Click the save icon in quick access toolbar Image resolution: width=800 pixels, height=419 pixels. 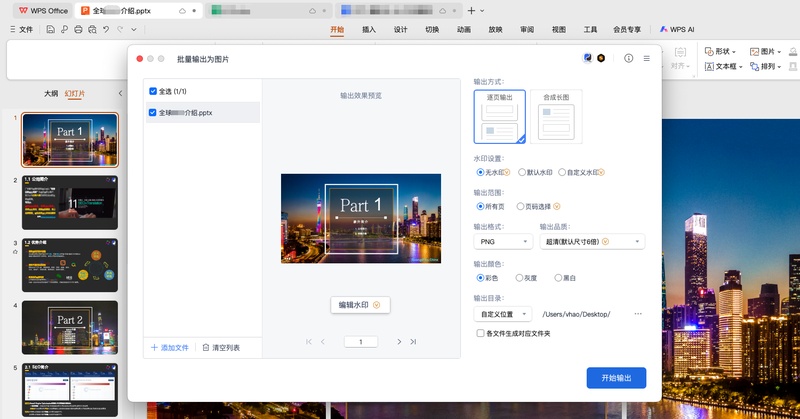point(51,30)
